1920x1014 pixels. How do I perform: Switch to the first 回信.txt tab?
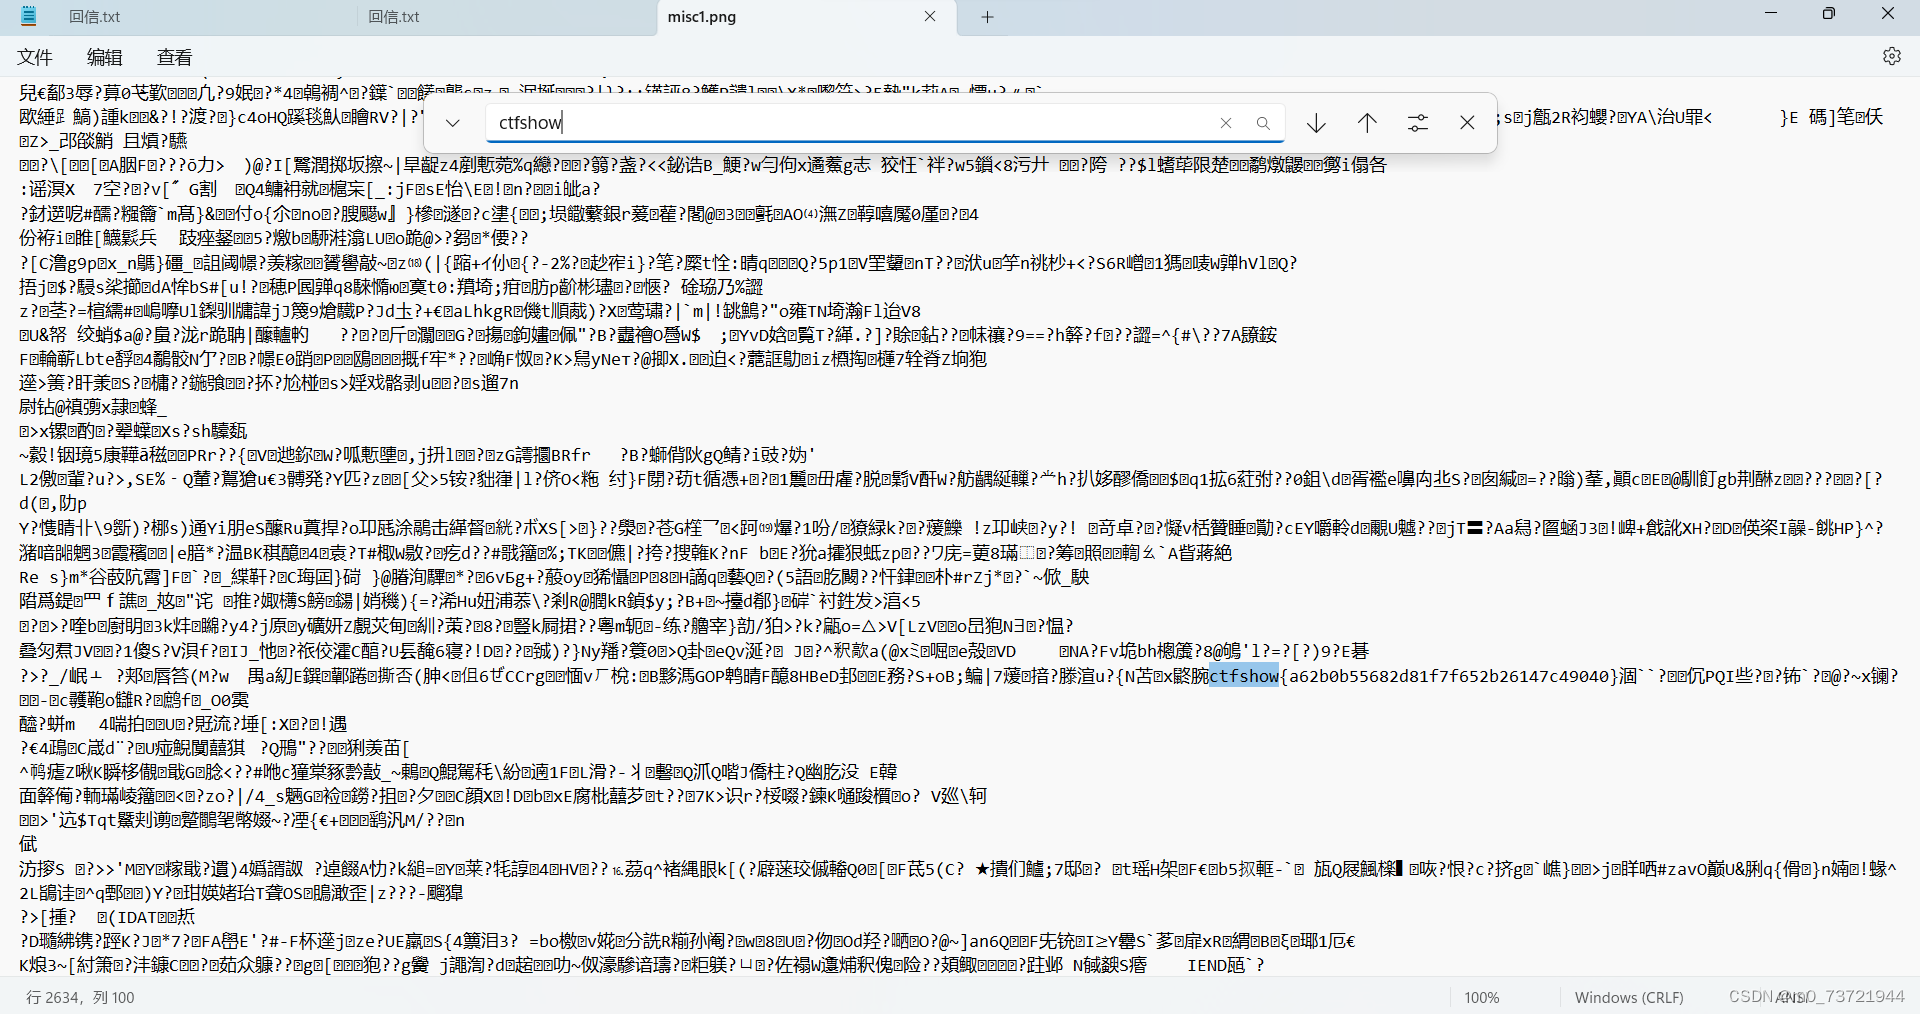coord(95,16)
